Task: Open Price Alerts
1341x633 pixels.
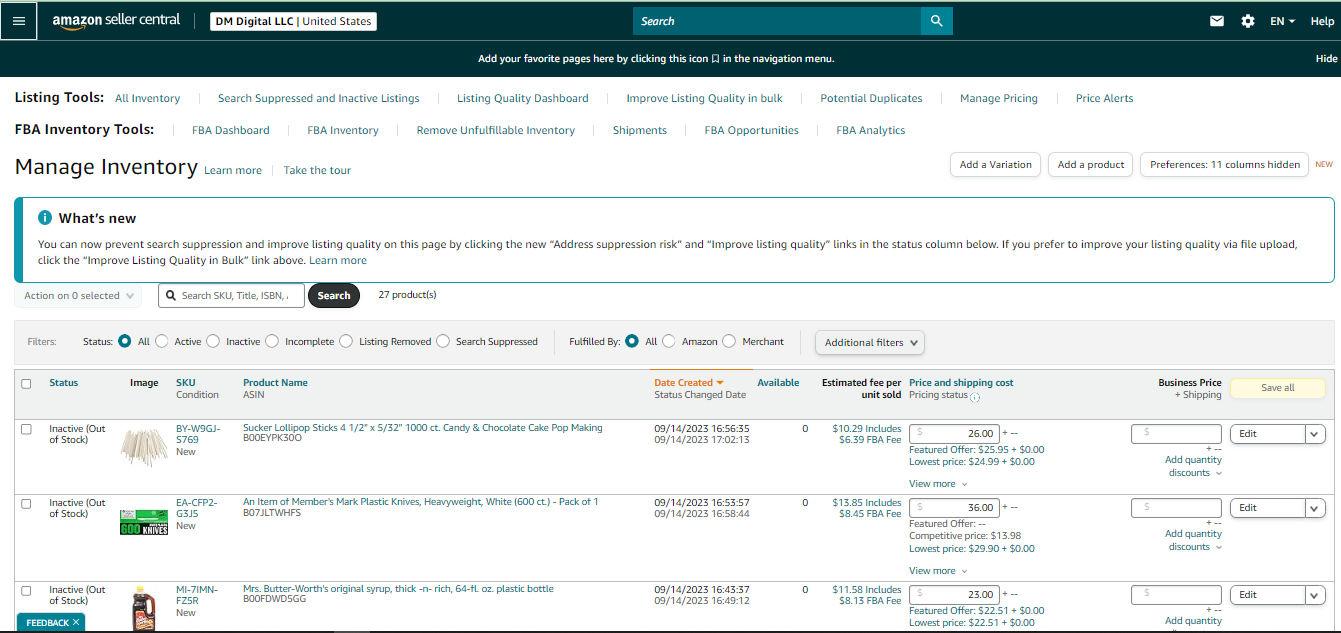Action: pos(1105,98)
